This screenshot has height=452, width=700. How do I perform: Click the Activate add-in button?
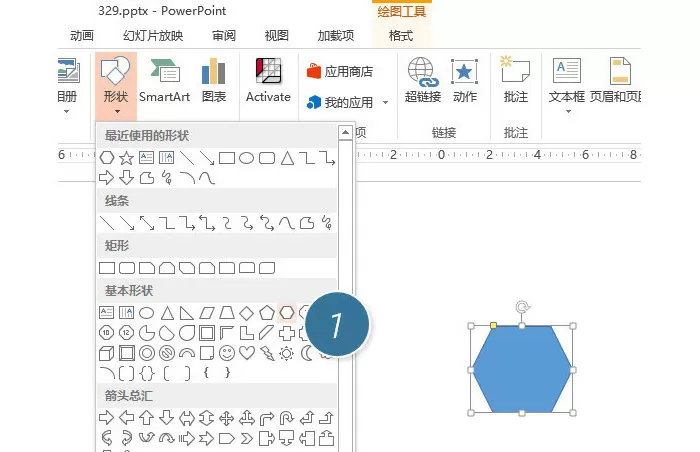click(268, 80)
